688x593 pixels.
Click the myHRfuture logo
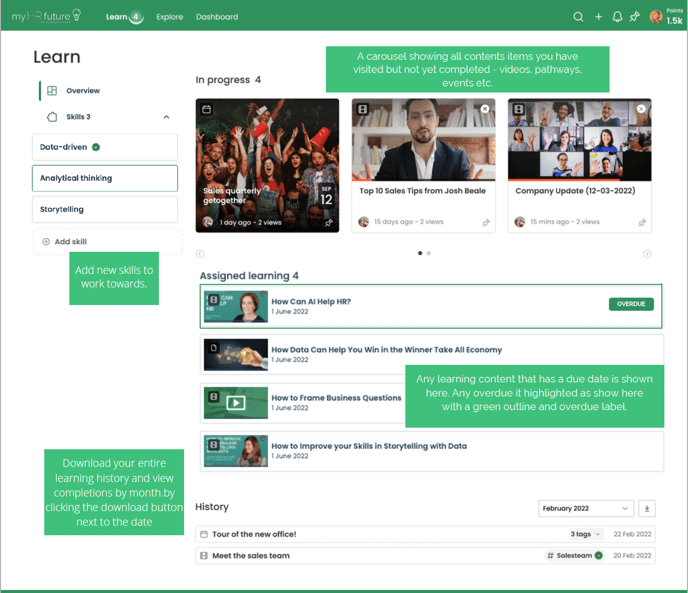tap(46, 16)
